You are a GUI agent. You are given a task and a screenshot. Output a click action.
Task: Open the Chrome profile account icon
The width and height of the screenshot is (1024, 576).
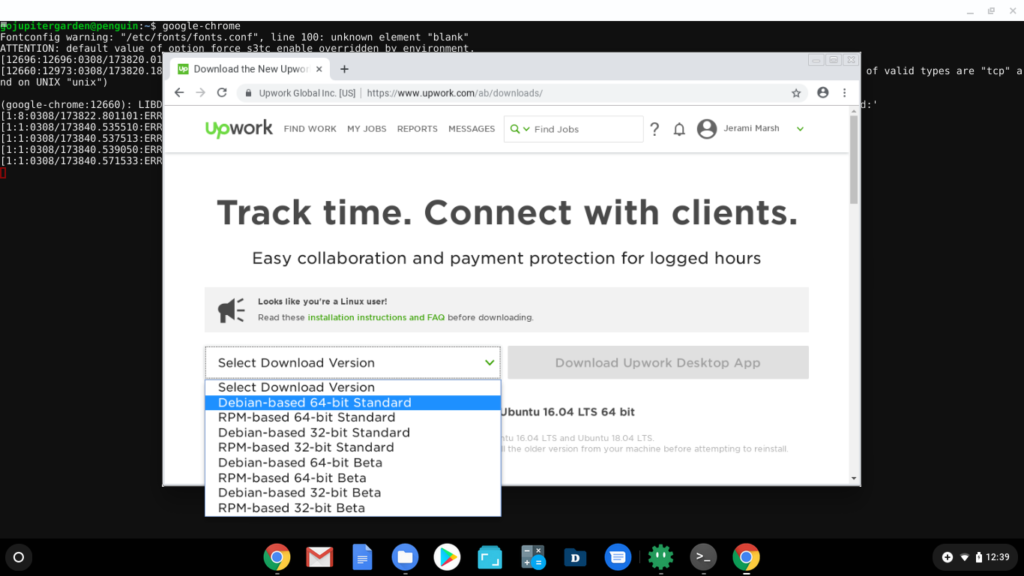pos(823,93)
